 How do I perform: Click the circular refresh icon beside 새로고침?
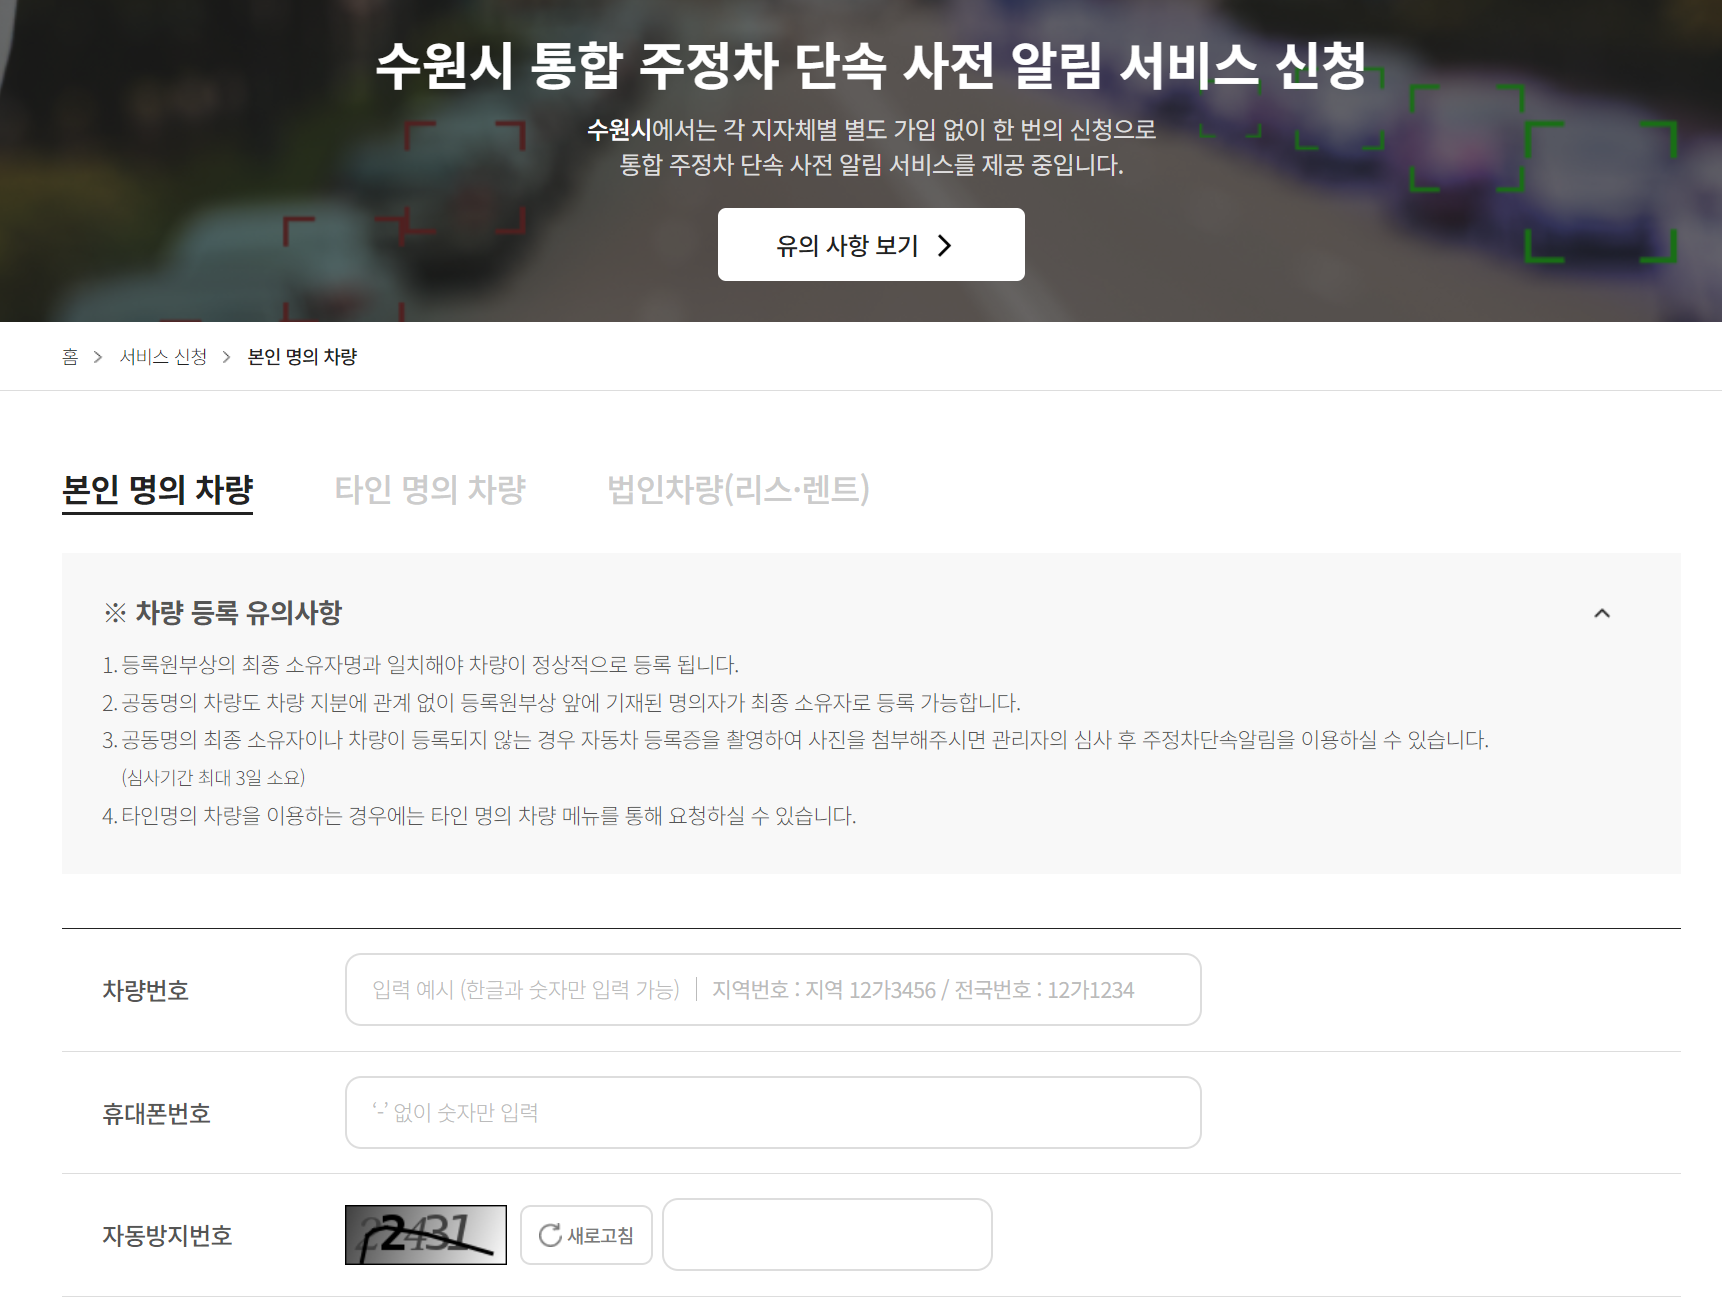[548, 1234]
